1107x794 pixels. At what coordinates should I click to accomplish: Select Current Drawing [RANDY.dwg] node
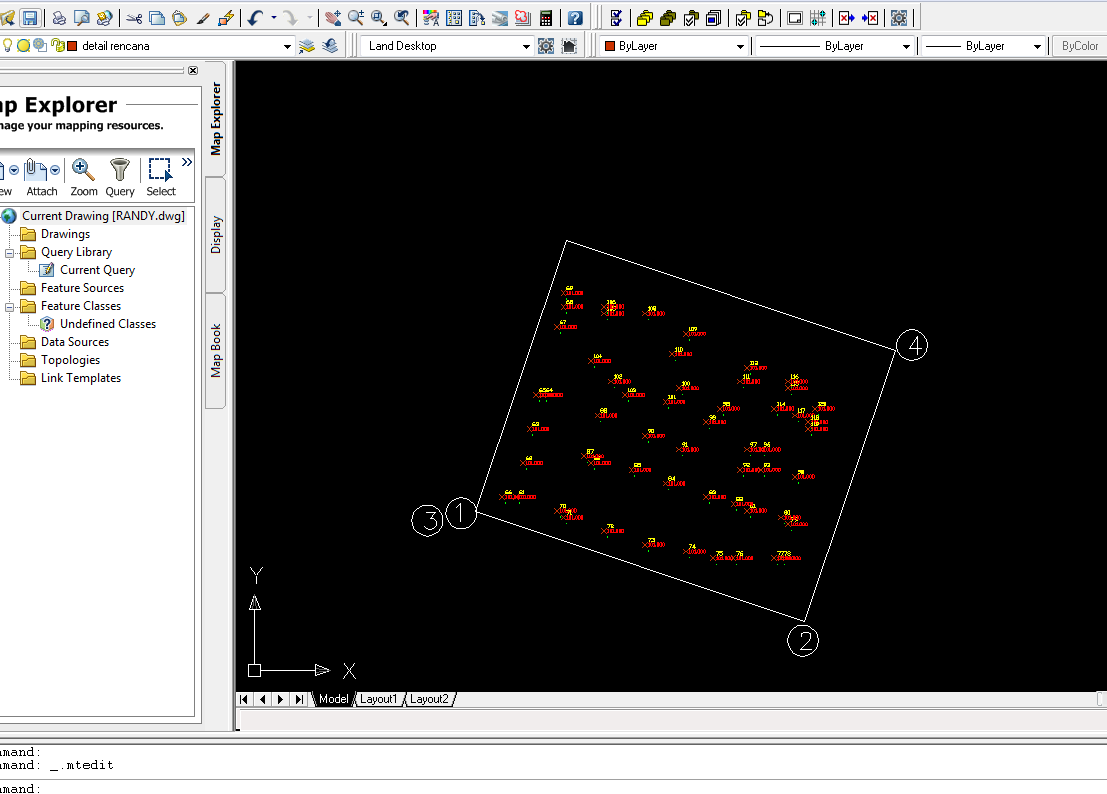click(x=103, y=216)
